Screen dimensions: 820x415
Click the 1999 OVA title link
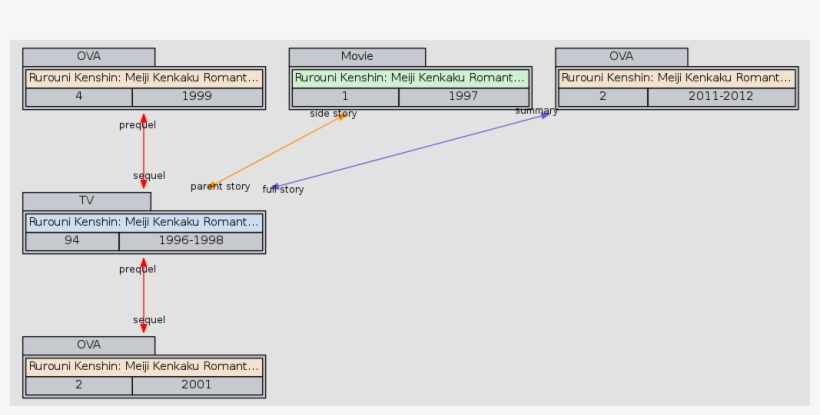(x=144, y=78)
